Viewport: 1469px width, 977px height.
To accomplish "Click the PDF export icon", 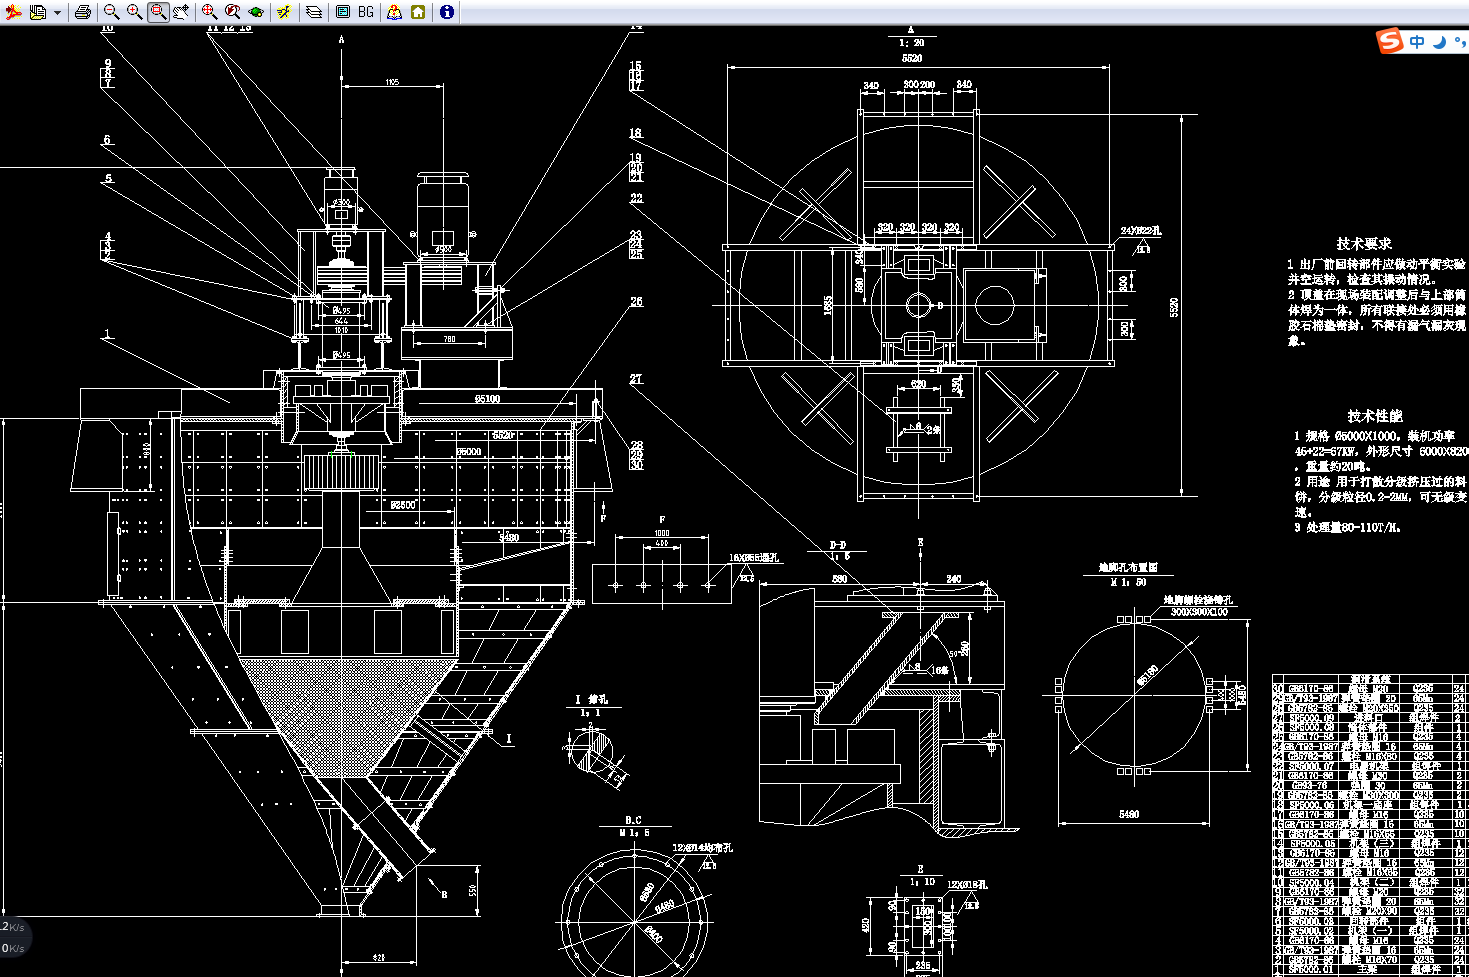I will click(x=14, y=12).
